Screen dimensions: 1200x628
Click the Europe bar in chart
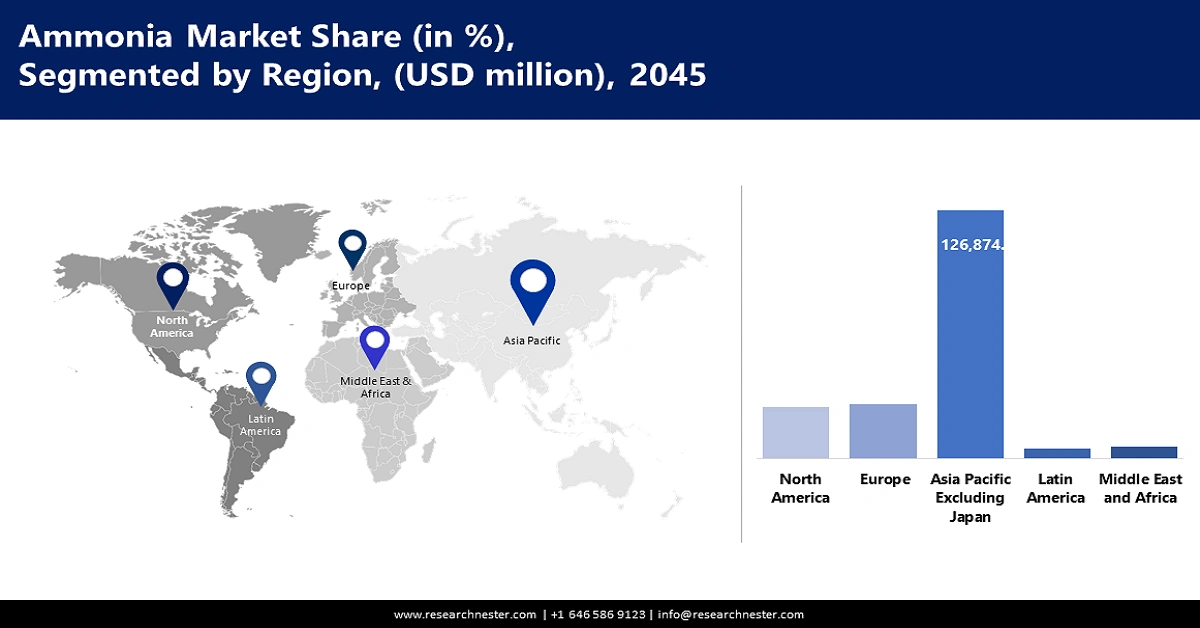click(883, 431)
